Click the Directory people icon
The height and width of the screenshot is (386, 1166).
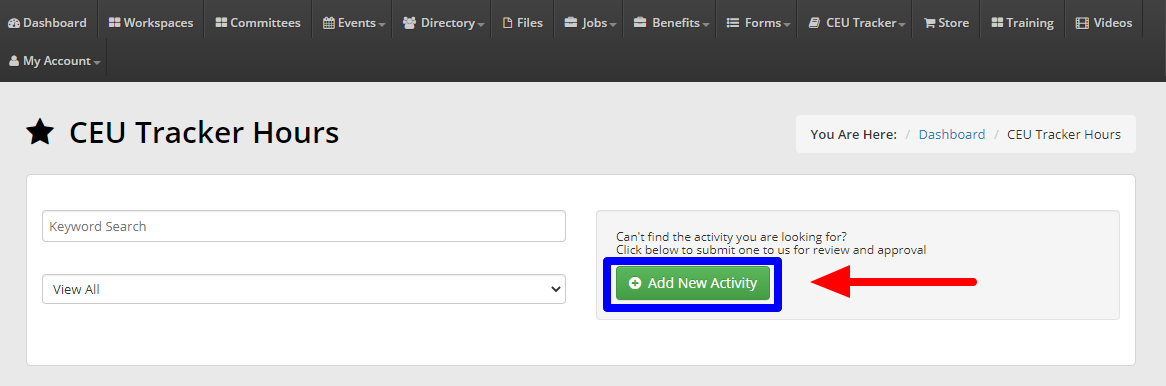[410, 23]
